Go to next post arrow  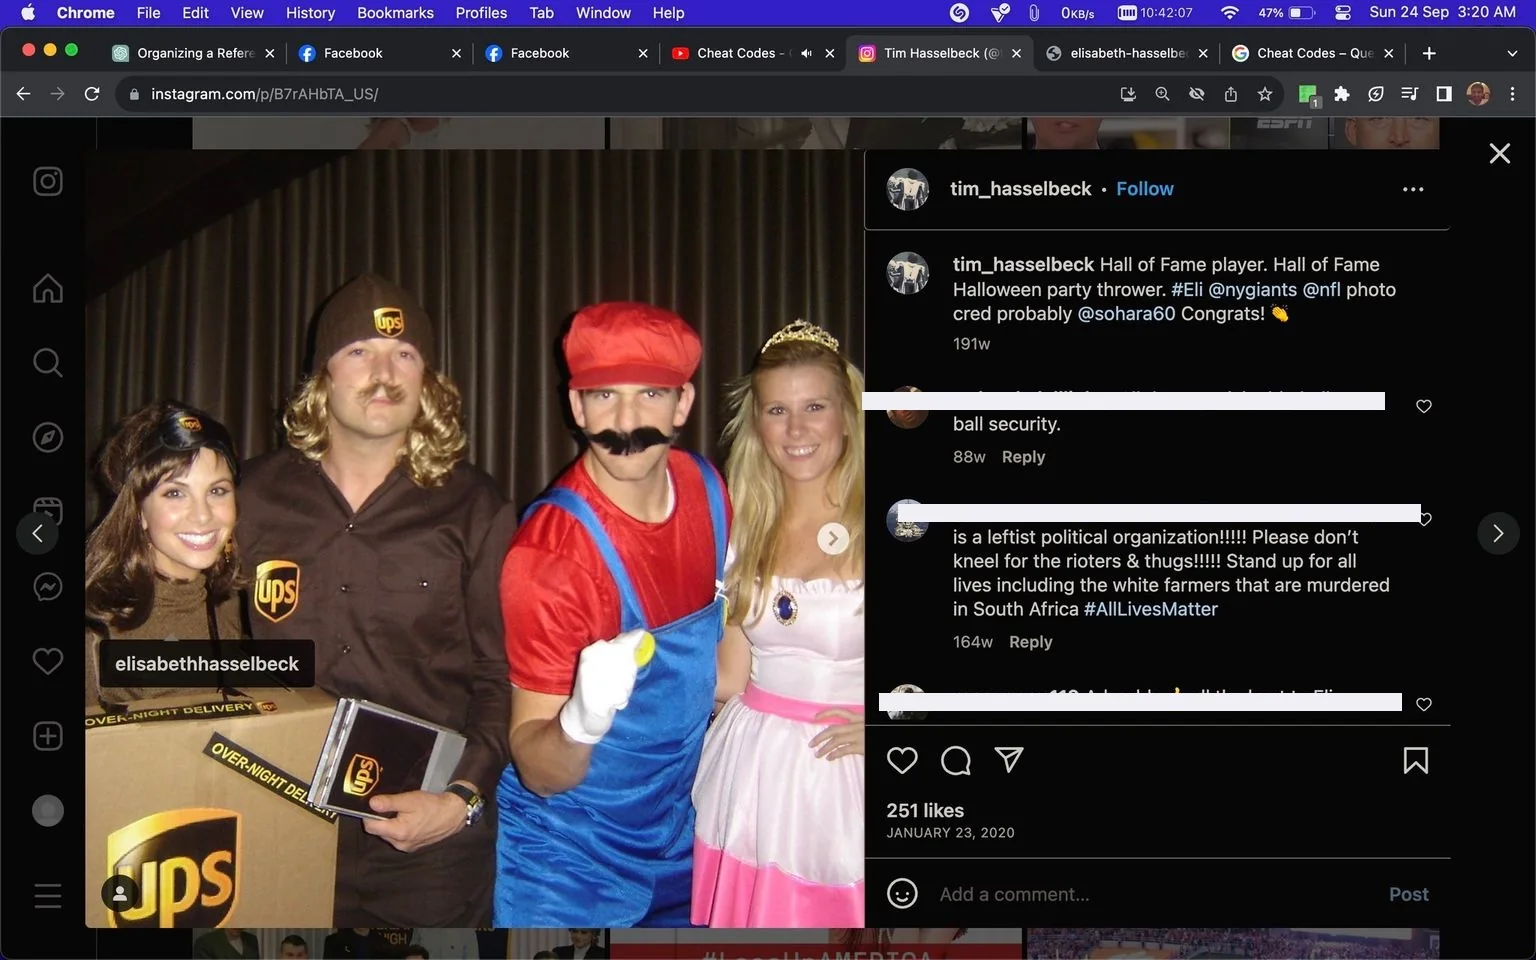pos(1498,533)
